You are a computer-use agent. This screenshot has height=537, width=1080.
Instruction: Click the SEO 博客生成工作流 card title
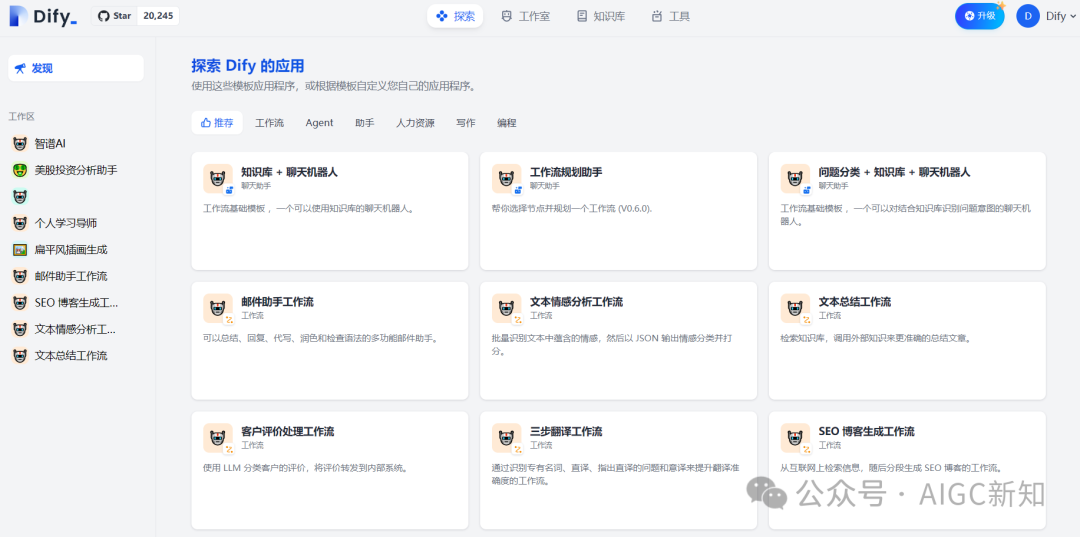pos(866,432)
